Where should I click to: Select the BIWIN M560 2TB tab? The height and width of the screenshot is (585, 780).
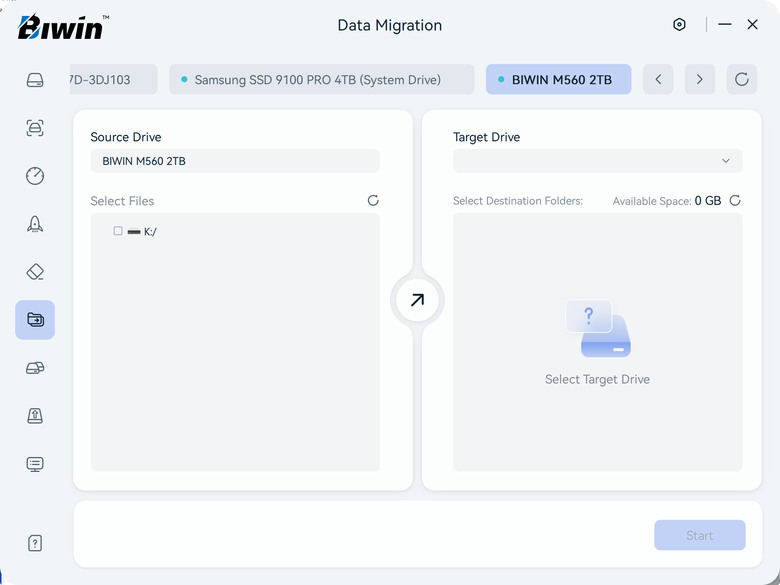coord(559,79)
